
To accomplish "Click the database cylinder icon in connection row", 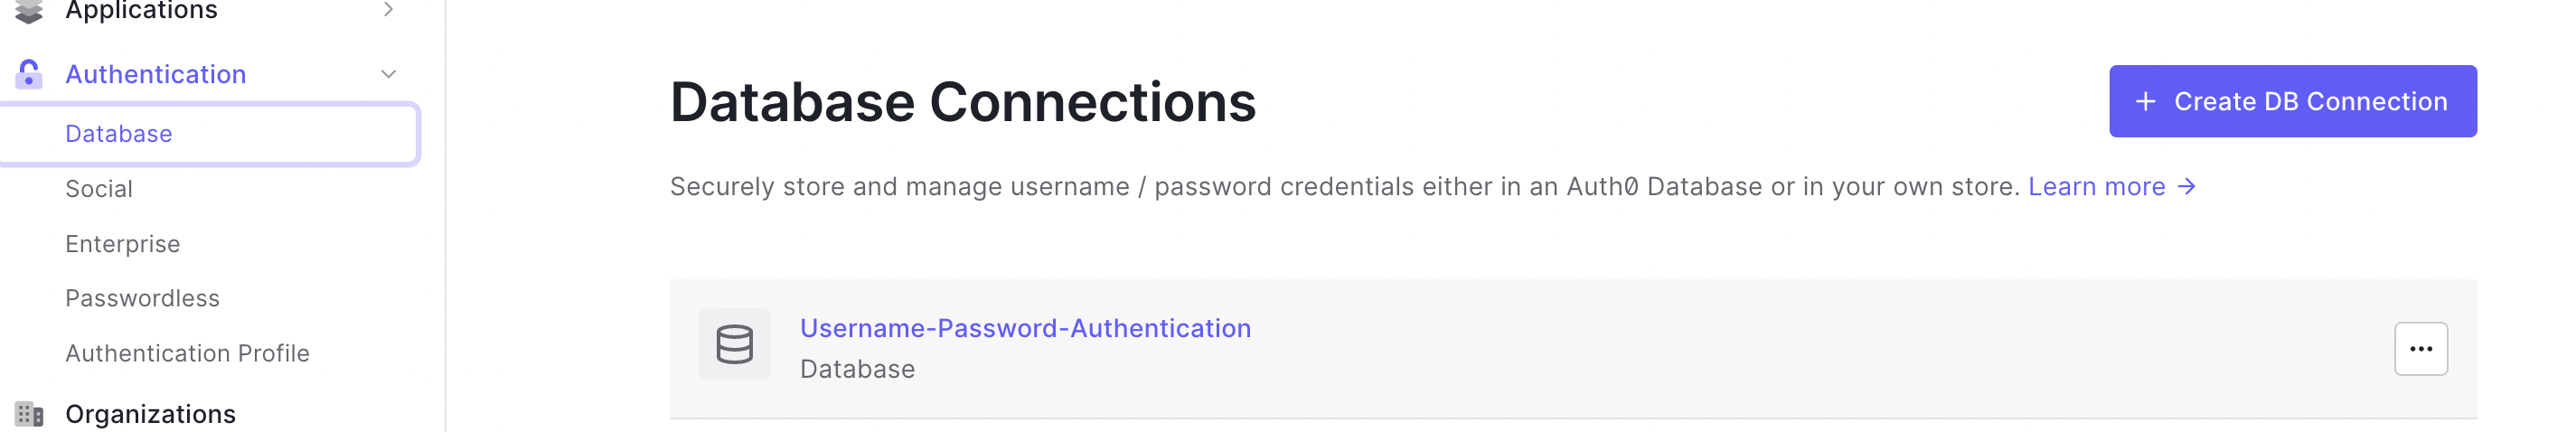I will click(734, 345).
